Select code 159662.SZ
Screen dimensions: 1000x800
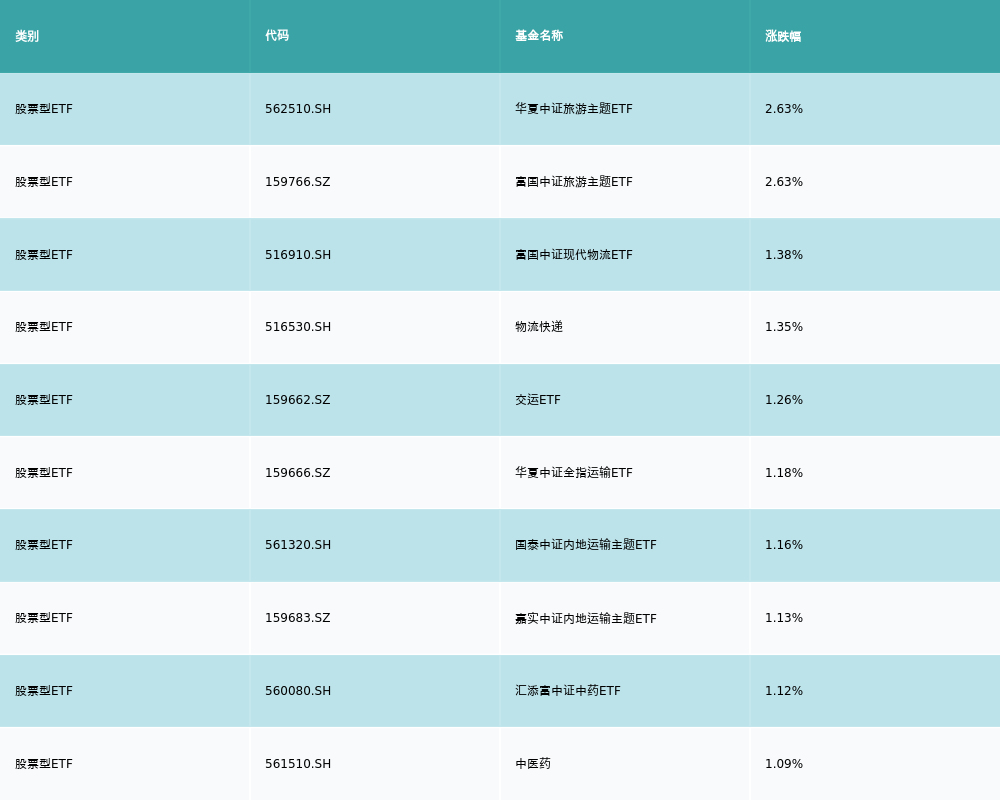[298, 400]
